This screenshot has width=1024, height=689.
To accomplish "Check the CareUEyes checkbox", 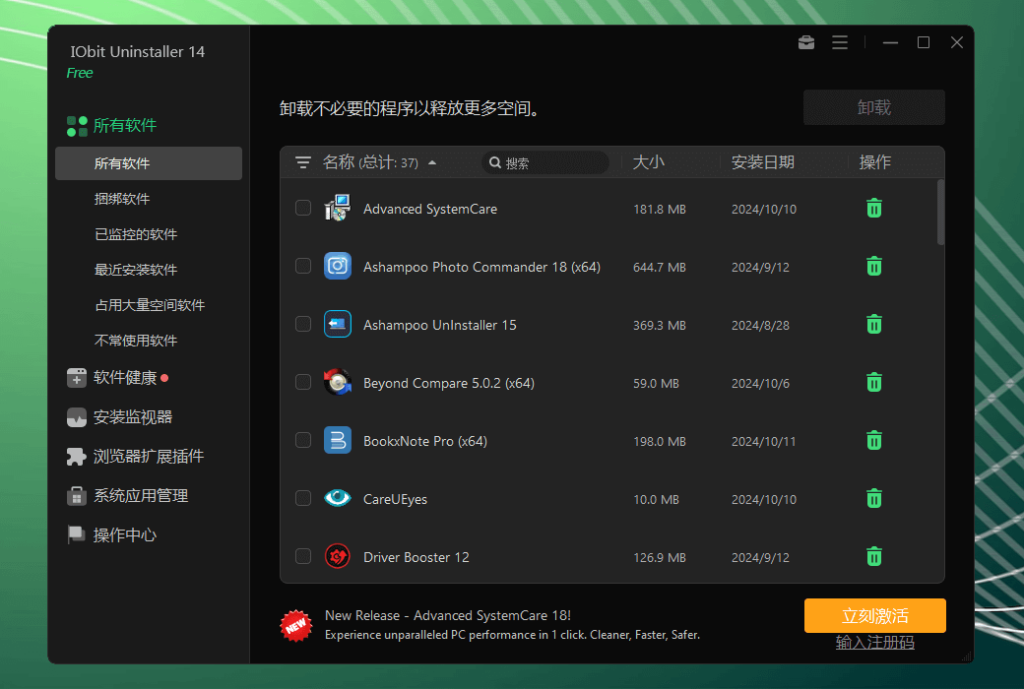I will click(x=303, y=498).
